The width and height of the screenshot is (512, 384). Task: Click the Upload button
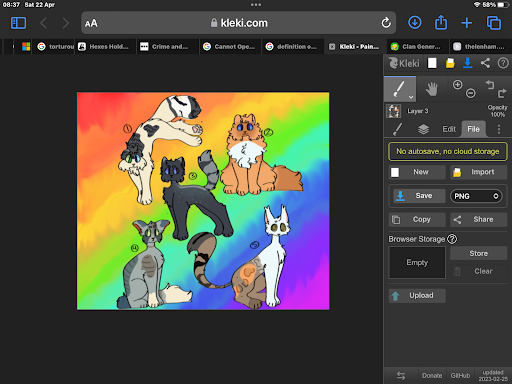pyautogui.click(x=417, y=296)
